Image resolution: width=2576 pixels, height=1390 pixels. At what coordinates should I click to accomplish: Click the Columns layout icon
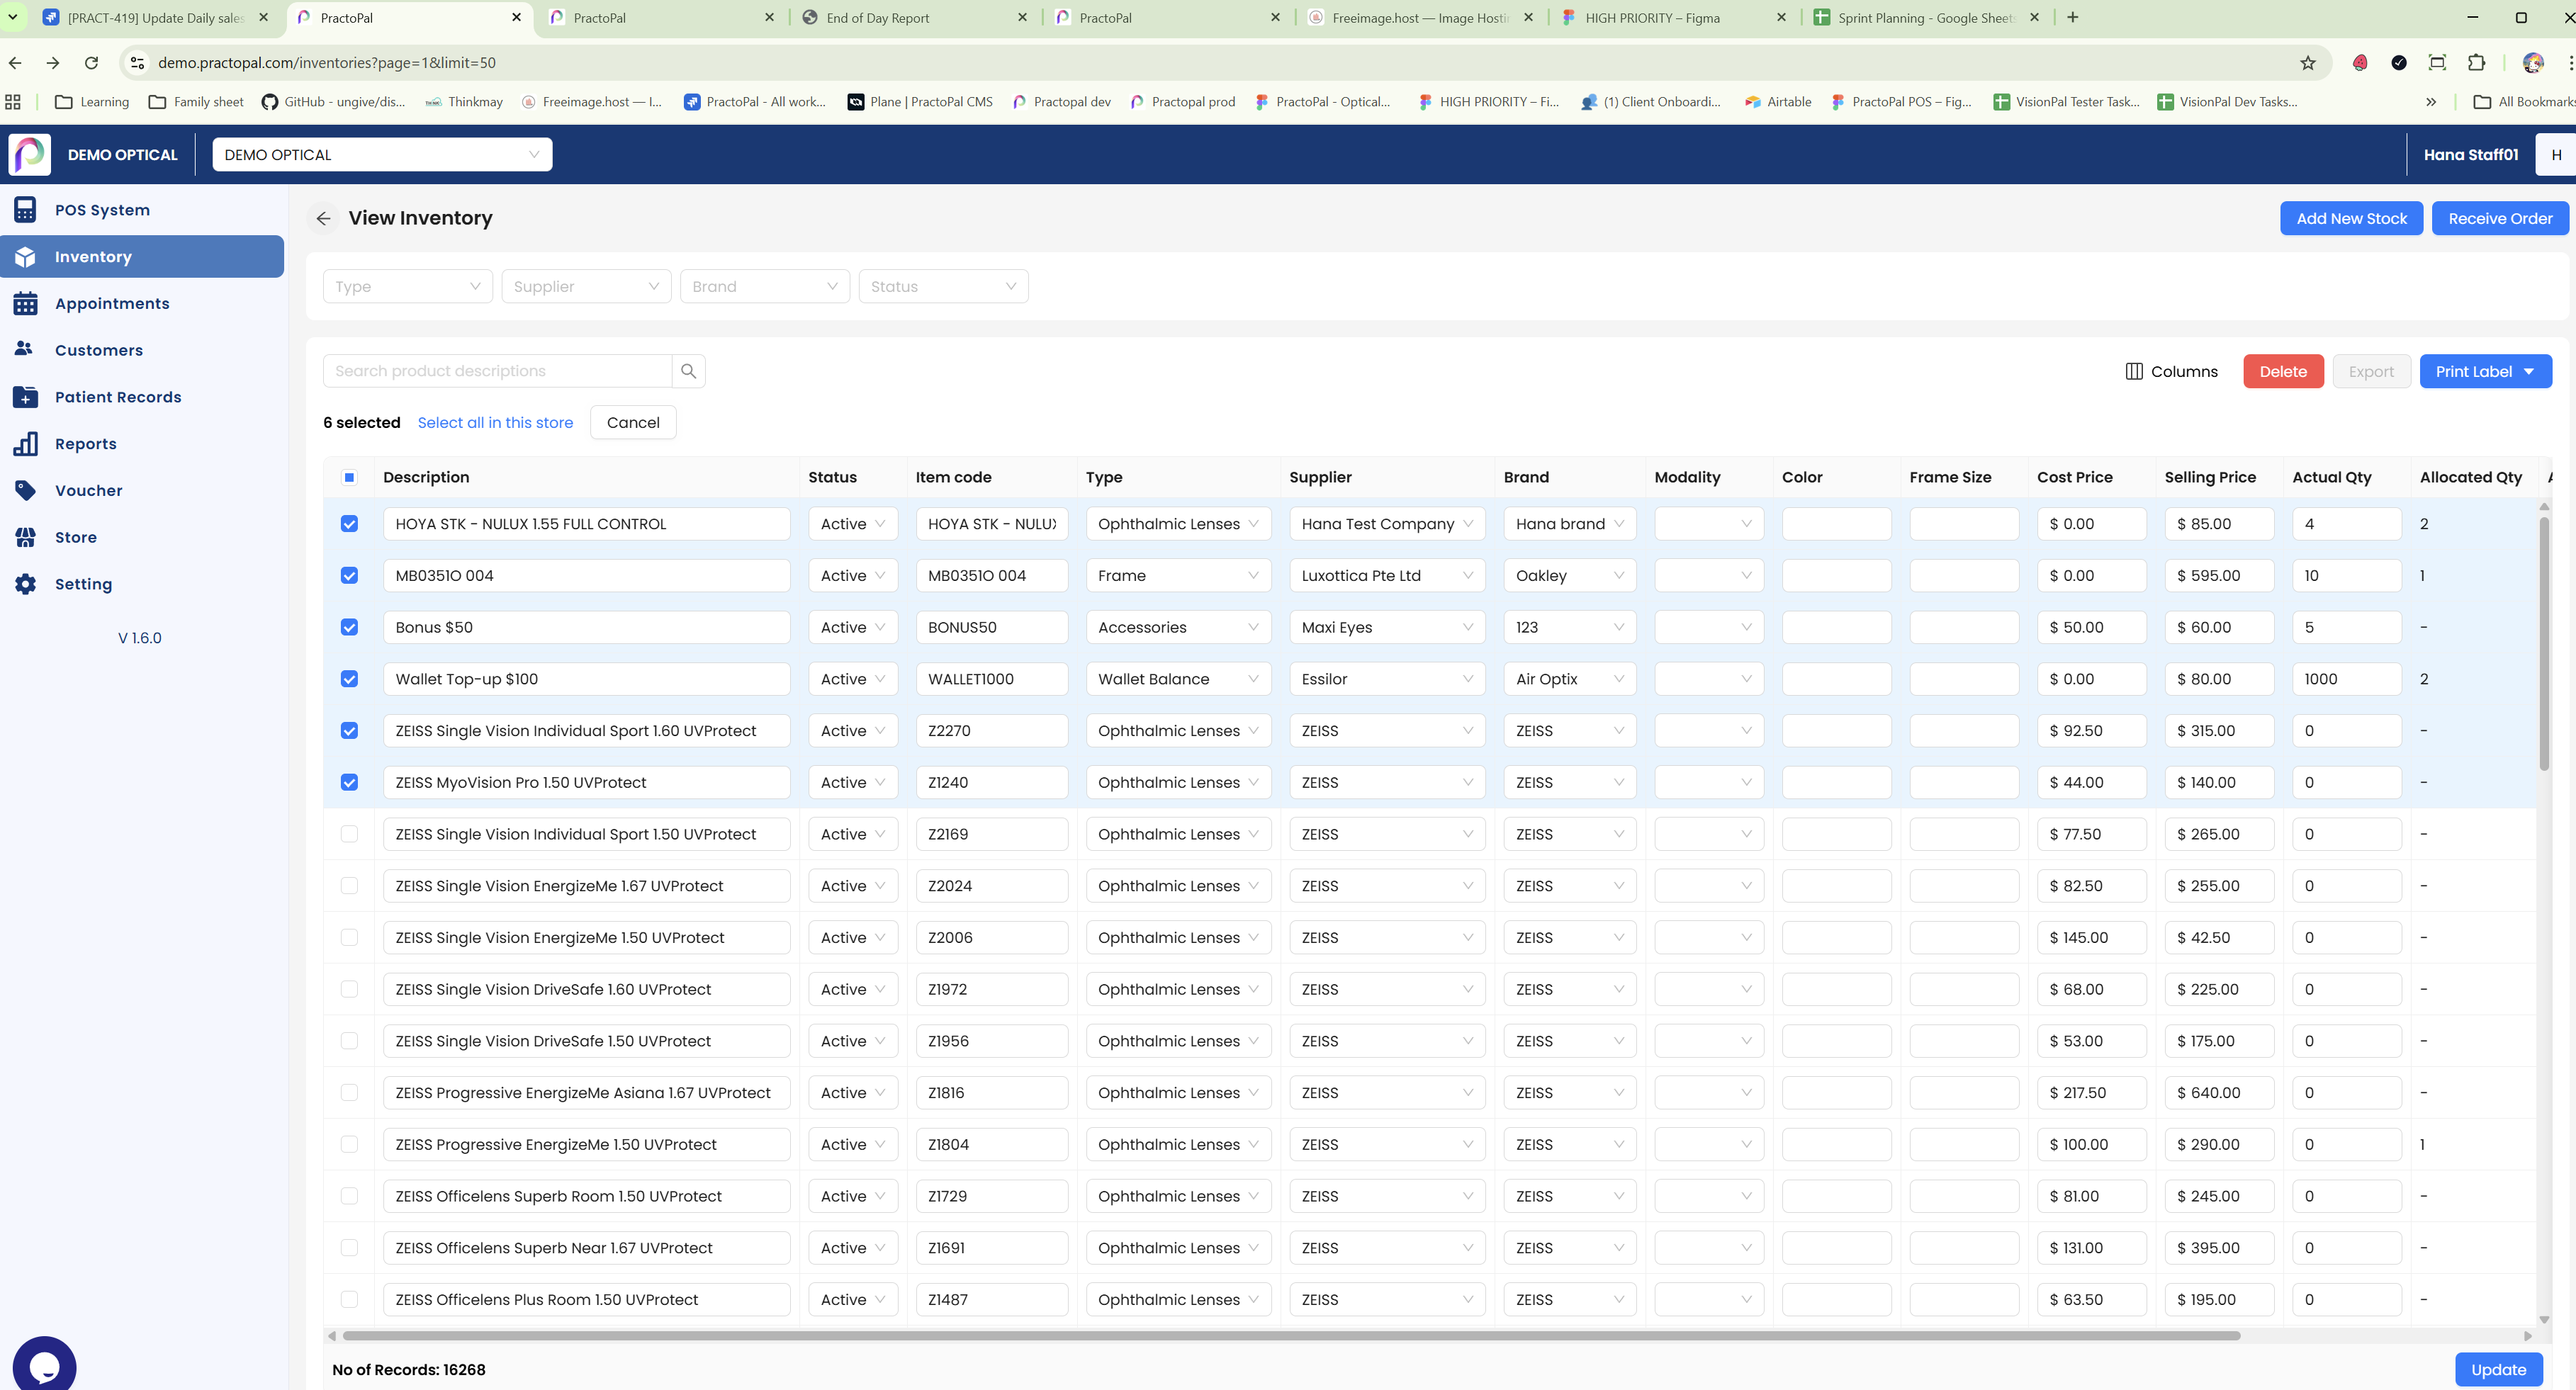pos(2133,371)
